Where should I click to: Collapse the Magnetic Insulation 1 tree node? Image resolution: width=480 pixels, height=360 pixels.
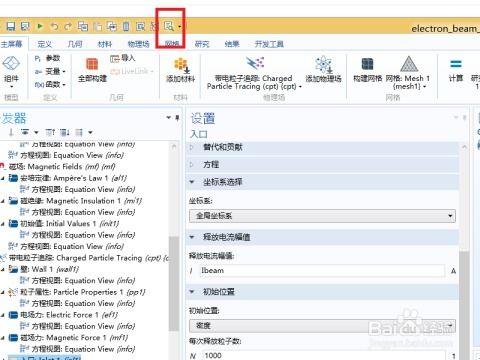click(x=3, y=201)
